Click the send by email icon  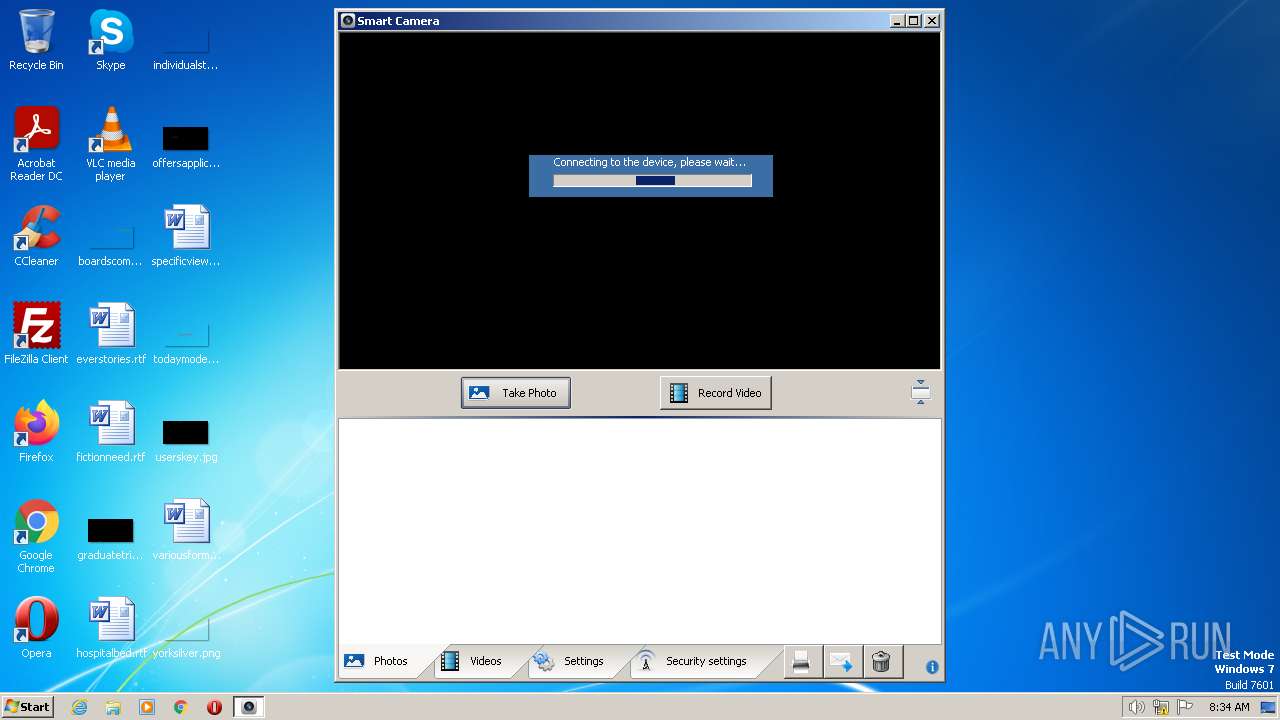coord(841,662)
